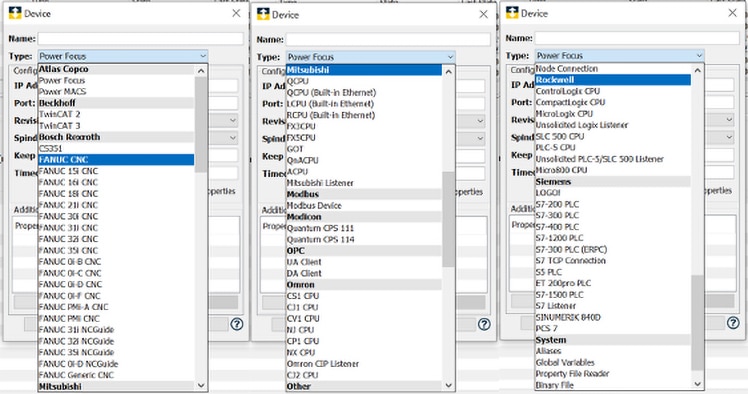This screenshot has width=748, height=394.
Task: Select FANUC 0i-F CNC
Action: click(70, 296)
